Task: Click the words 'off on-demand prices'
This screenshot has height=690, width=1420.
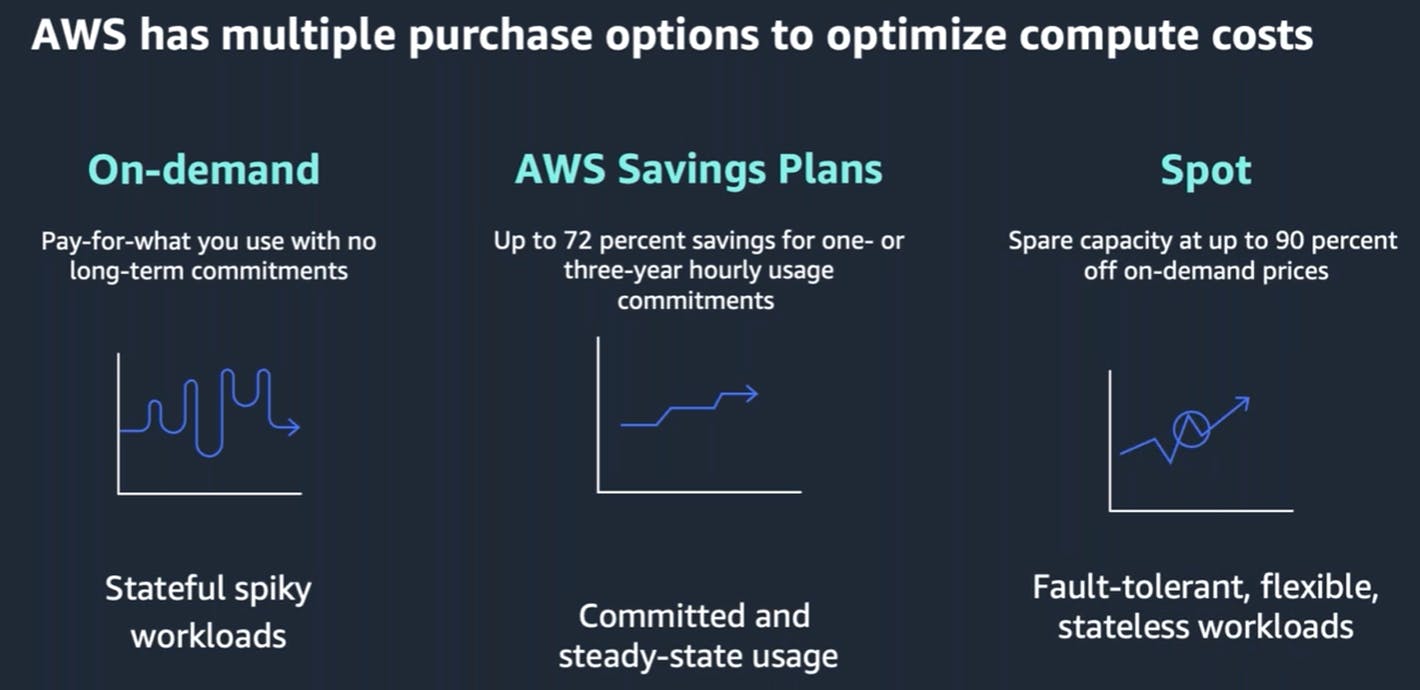Action: [x=1206, y=271]
